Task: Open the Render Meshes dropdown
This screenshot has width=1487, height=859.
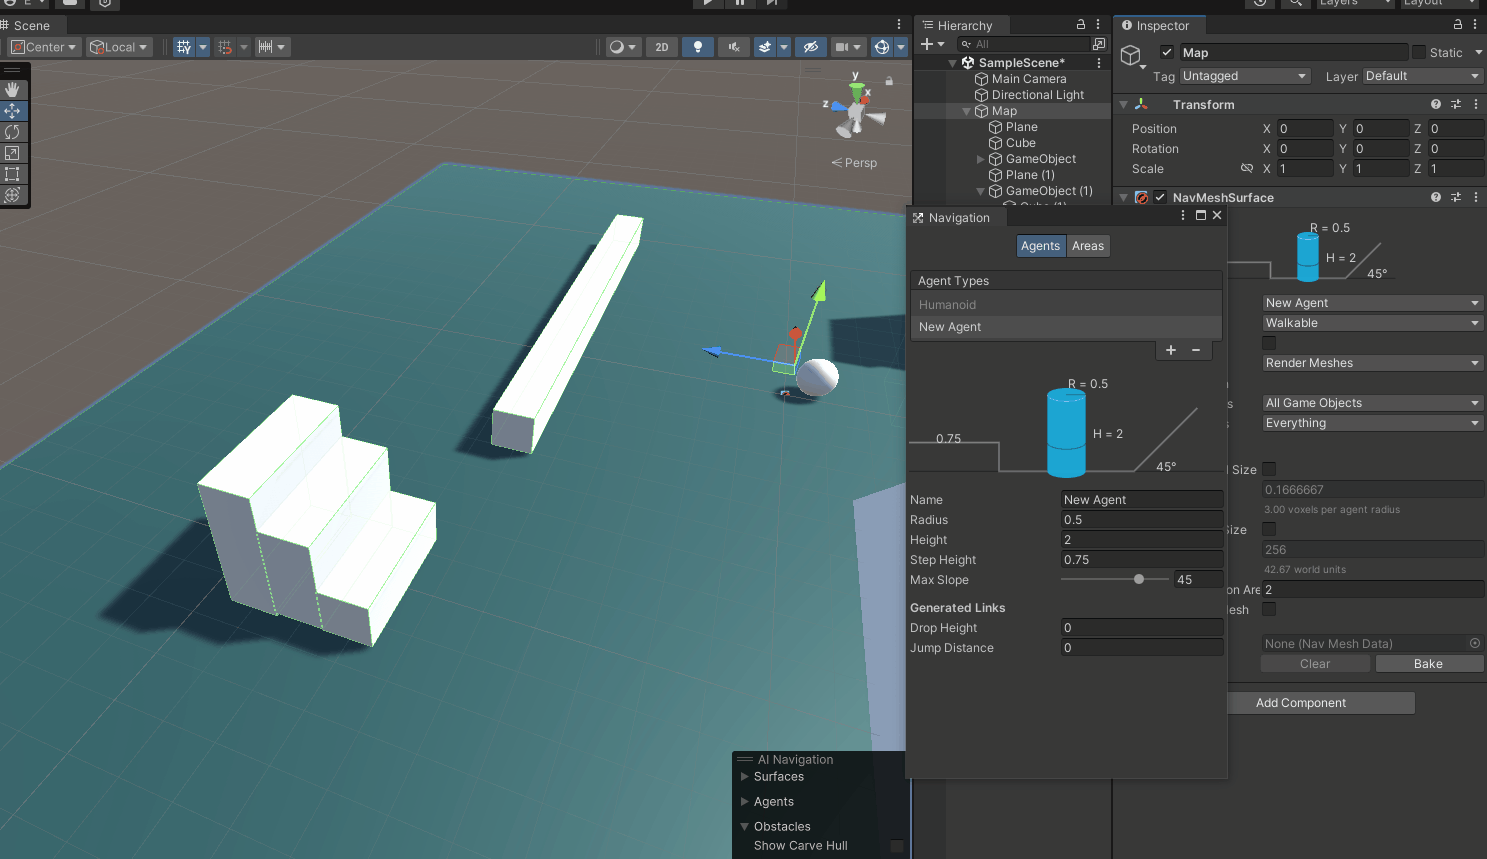Action: (1372, 363)
